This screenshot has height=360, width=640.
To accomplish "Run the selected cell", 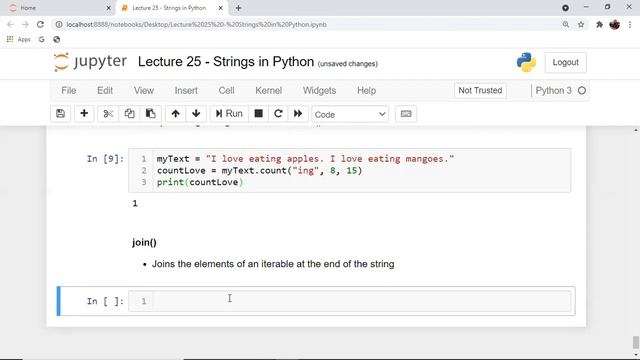I will click(x=229, y=114).
